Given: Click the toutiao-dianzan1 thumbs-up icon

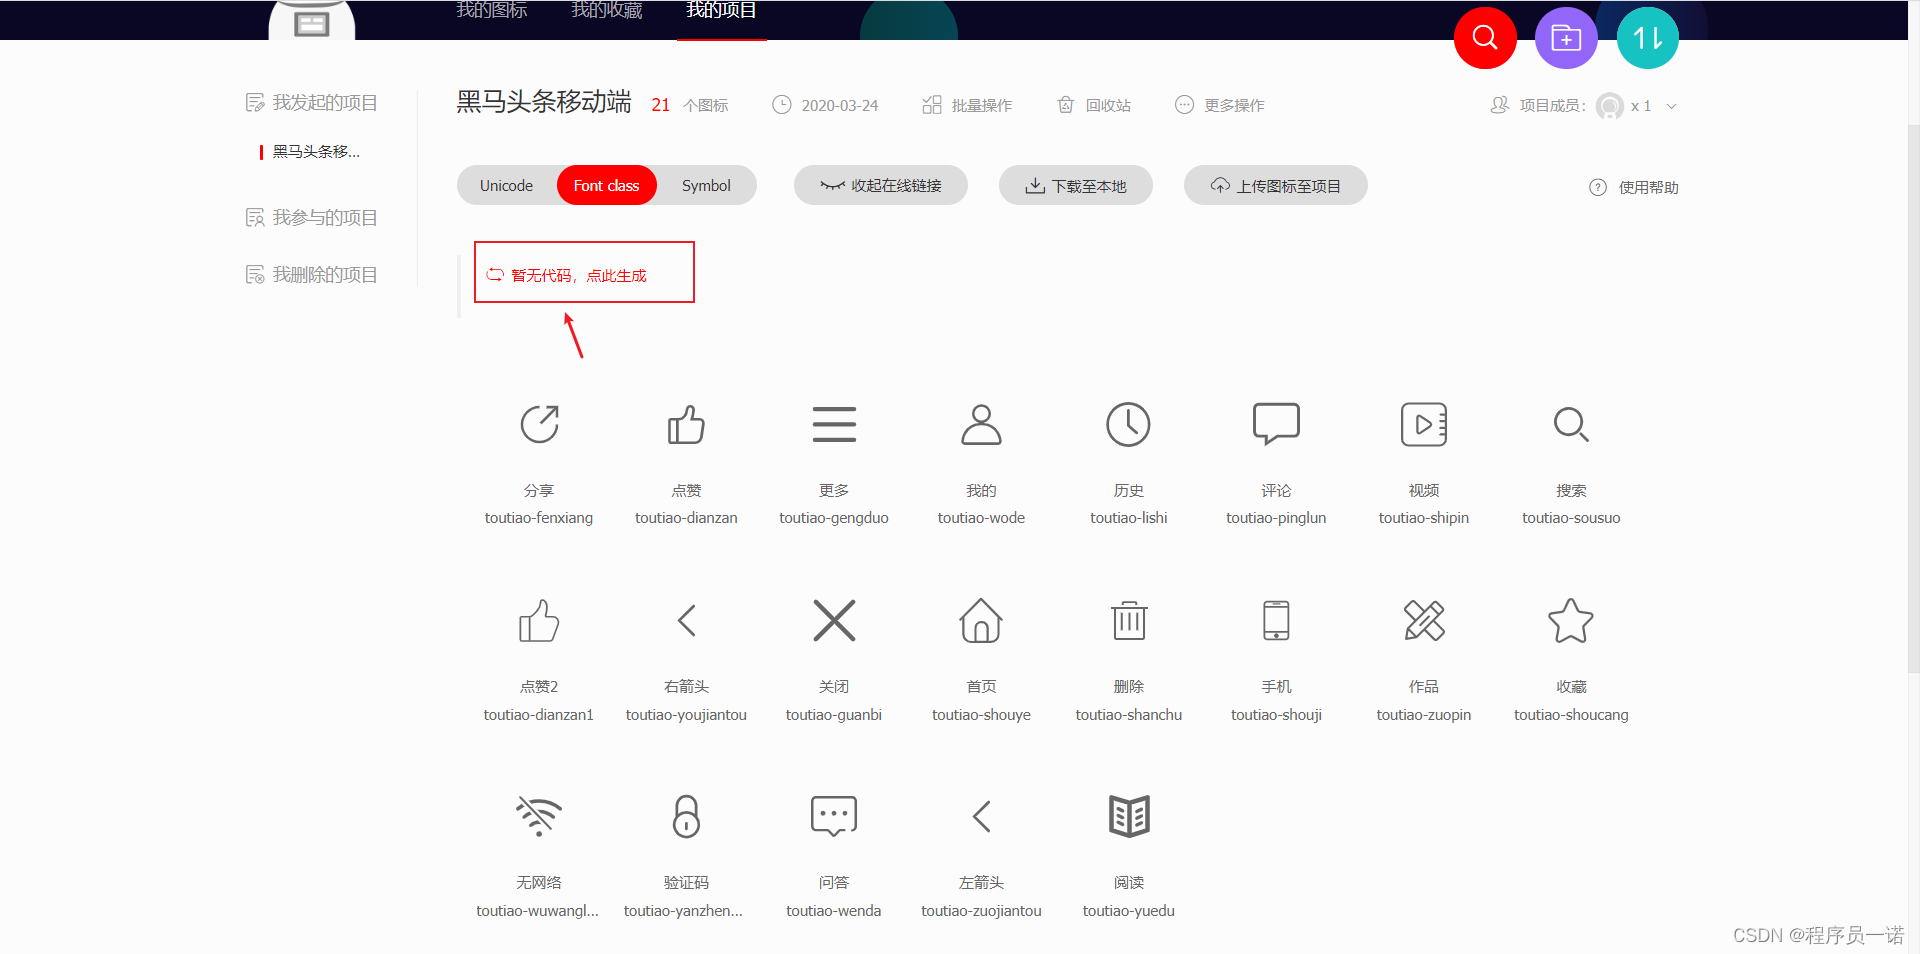Looking at the screenshot, I should click(539, 620).
